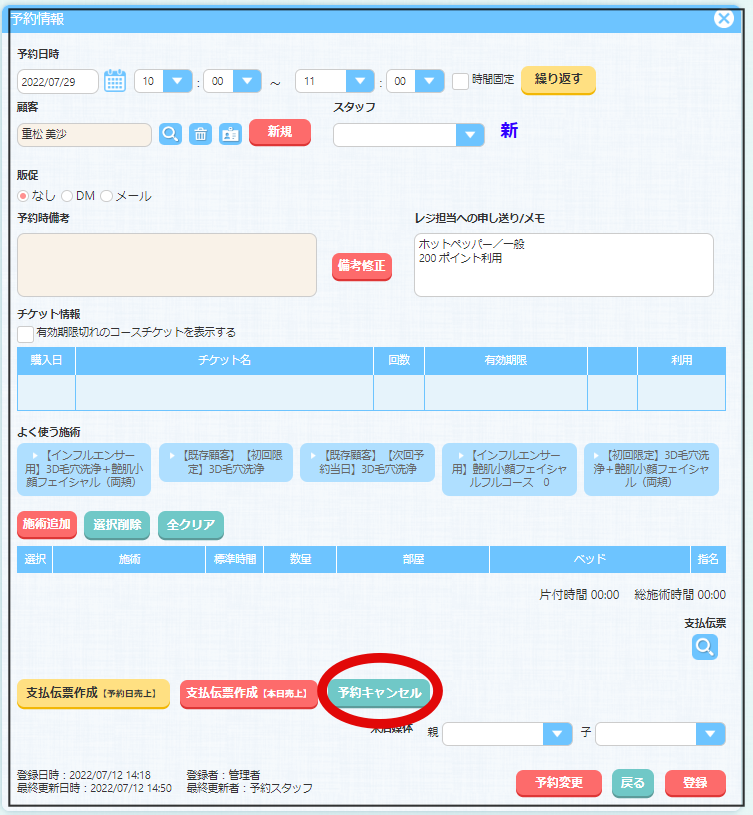Open the 親 media dropdown

pos(557,734)
